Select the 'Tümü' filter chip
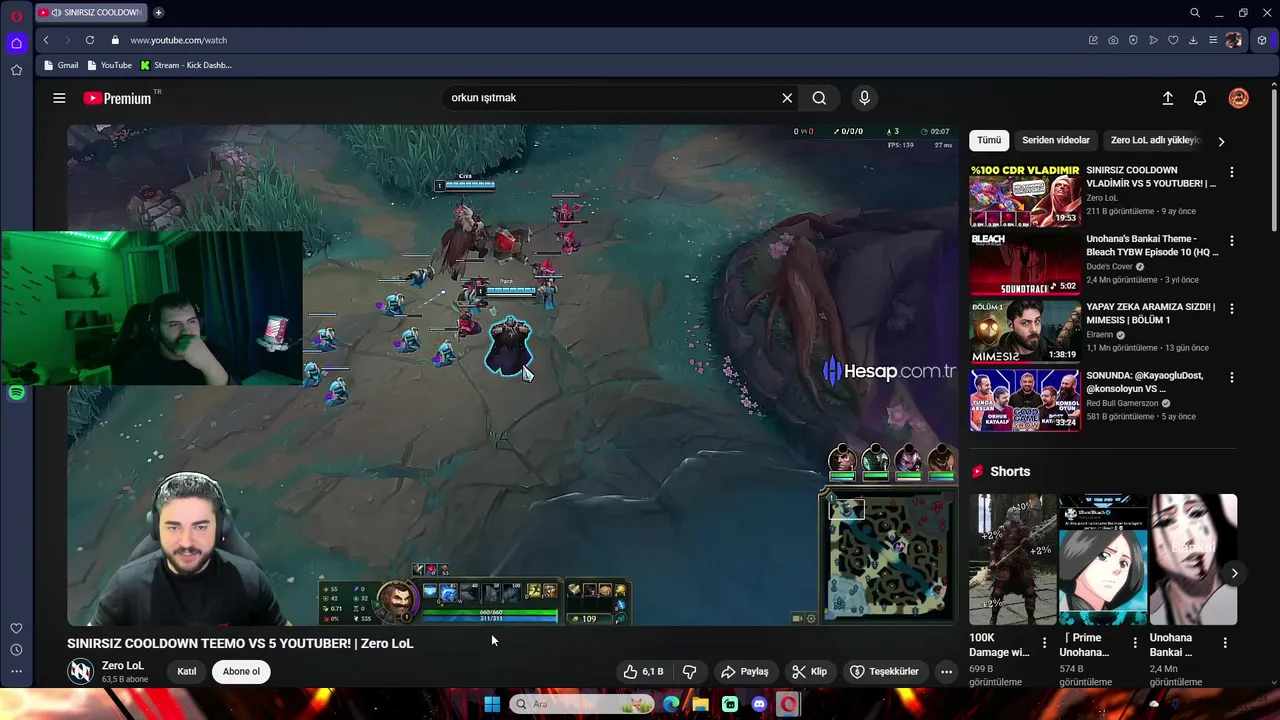Image resolution: width=1280 pixels, height=720 pixels. 989,141
